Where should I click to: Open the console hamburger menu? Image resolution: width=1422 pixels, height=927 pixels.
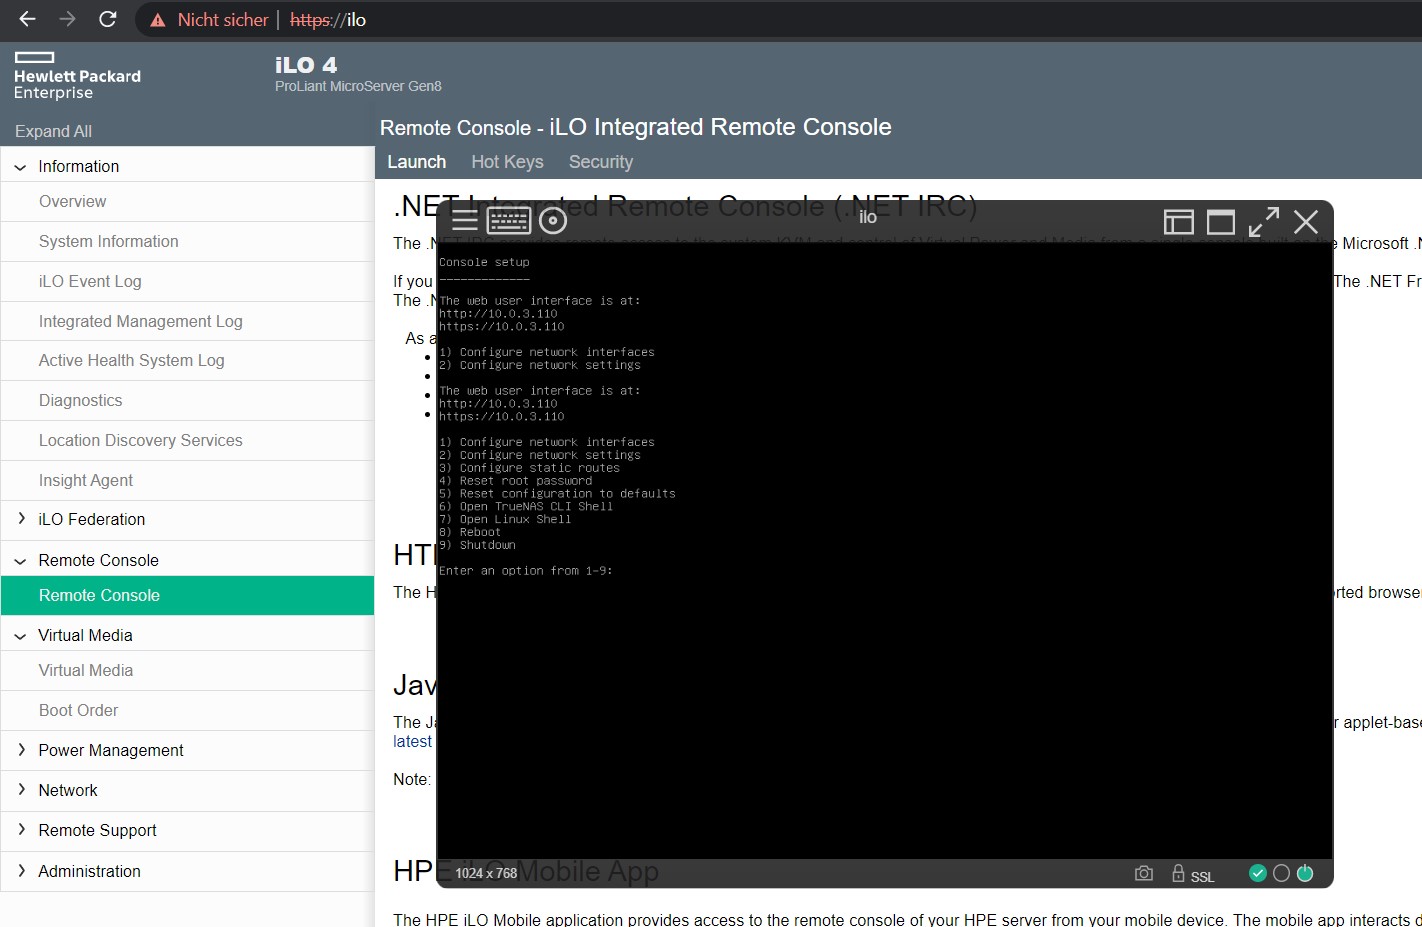coord(465,220)
